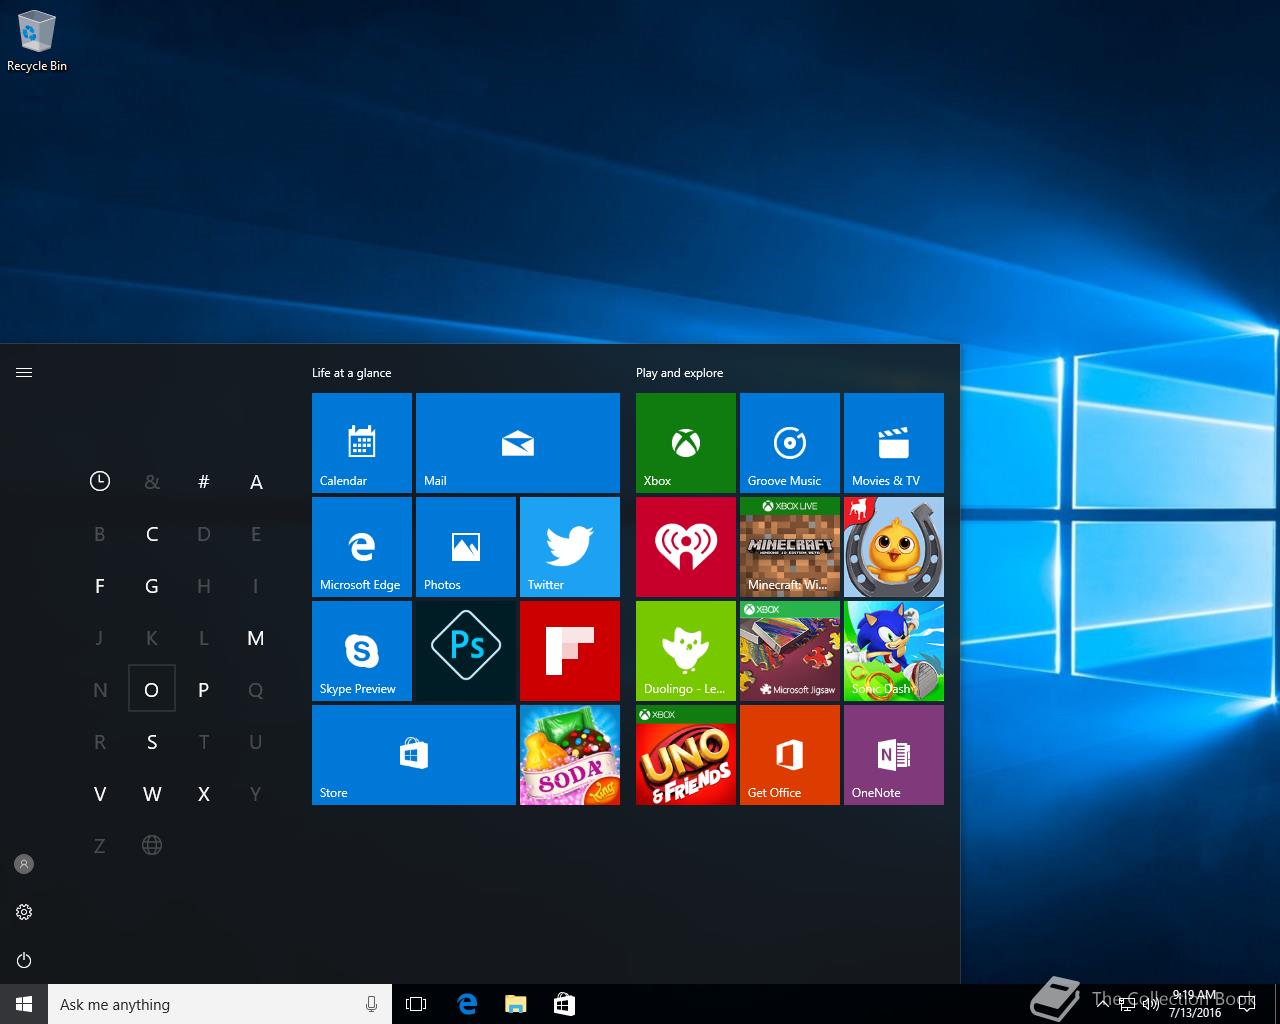Jump to the # app group
This screenshot has height=1024, width=1280.
(x=204, y=481)
